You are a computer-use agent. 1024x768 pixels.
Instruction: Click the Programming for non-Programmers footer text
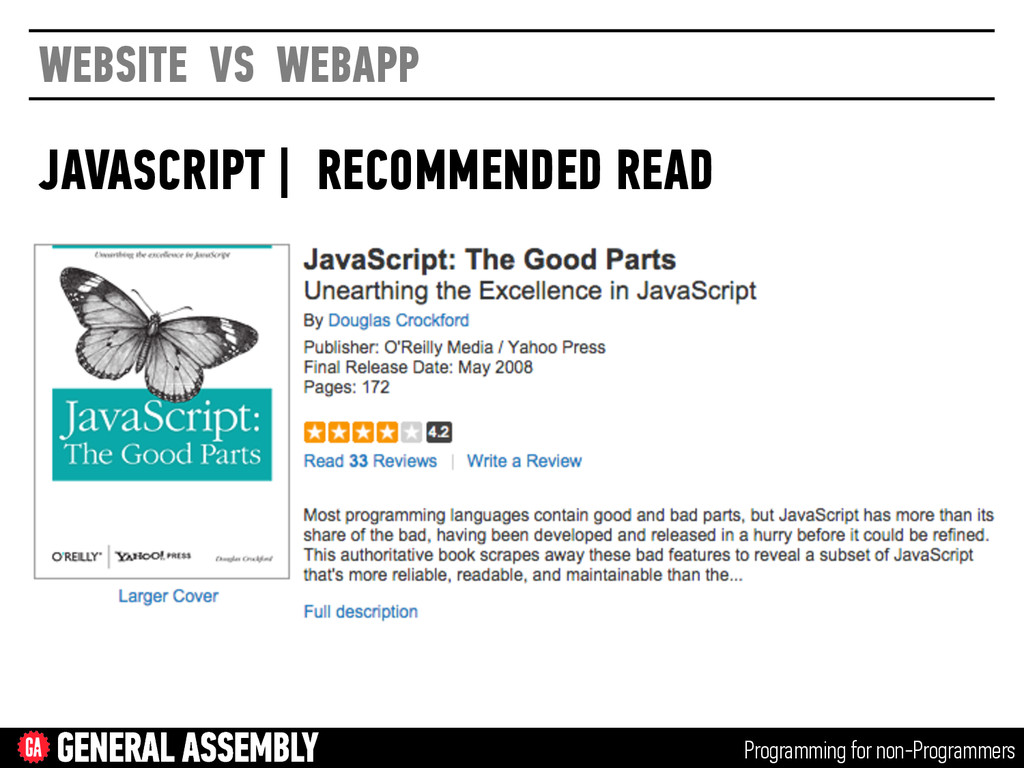point(879,750)
